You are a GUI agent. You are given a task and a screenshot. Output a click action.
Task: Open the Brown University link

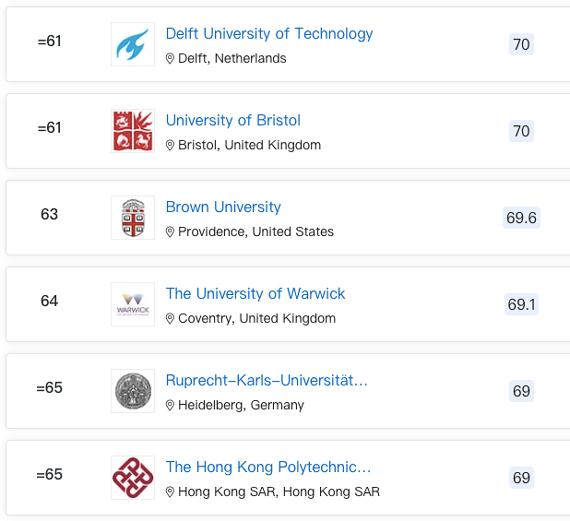[x=223, y=207]
